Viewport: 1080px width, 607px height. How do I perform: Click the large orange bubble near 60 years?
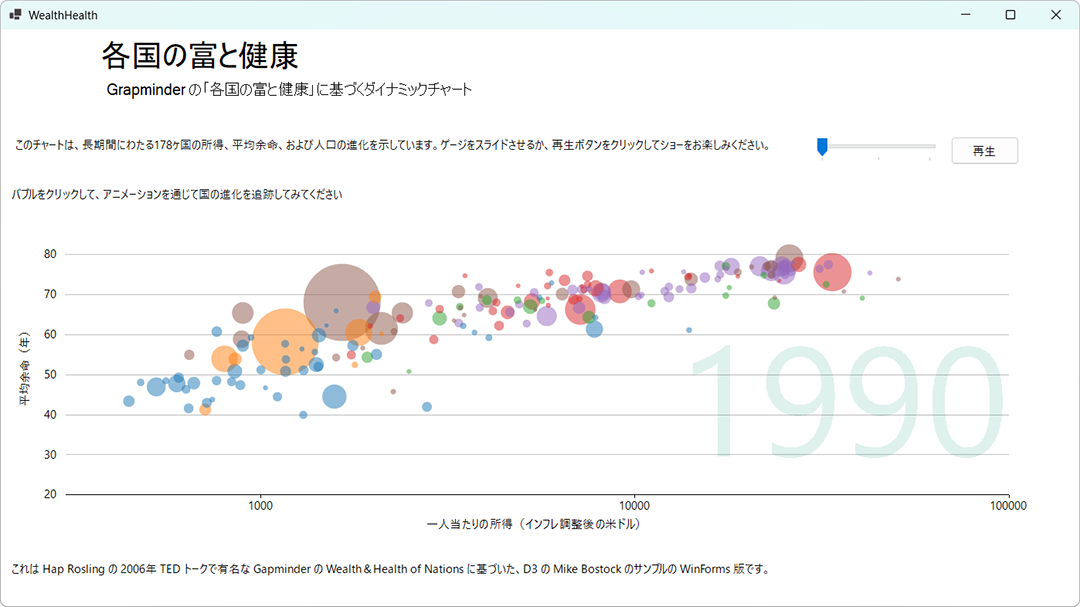coord(284,342)
